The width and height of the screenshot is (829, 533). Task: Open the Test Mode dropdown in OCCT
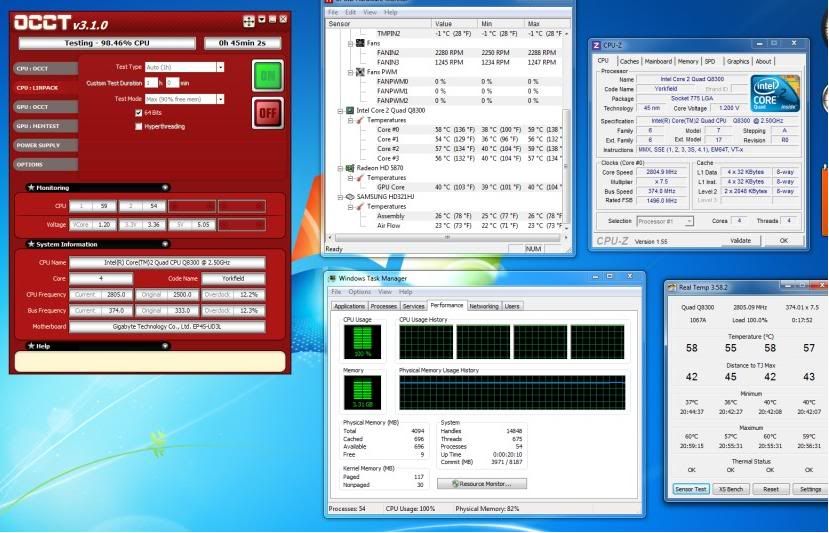pyautogui.click(x=220, y=99)
